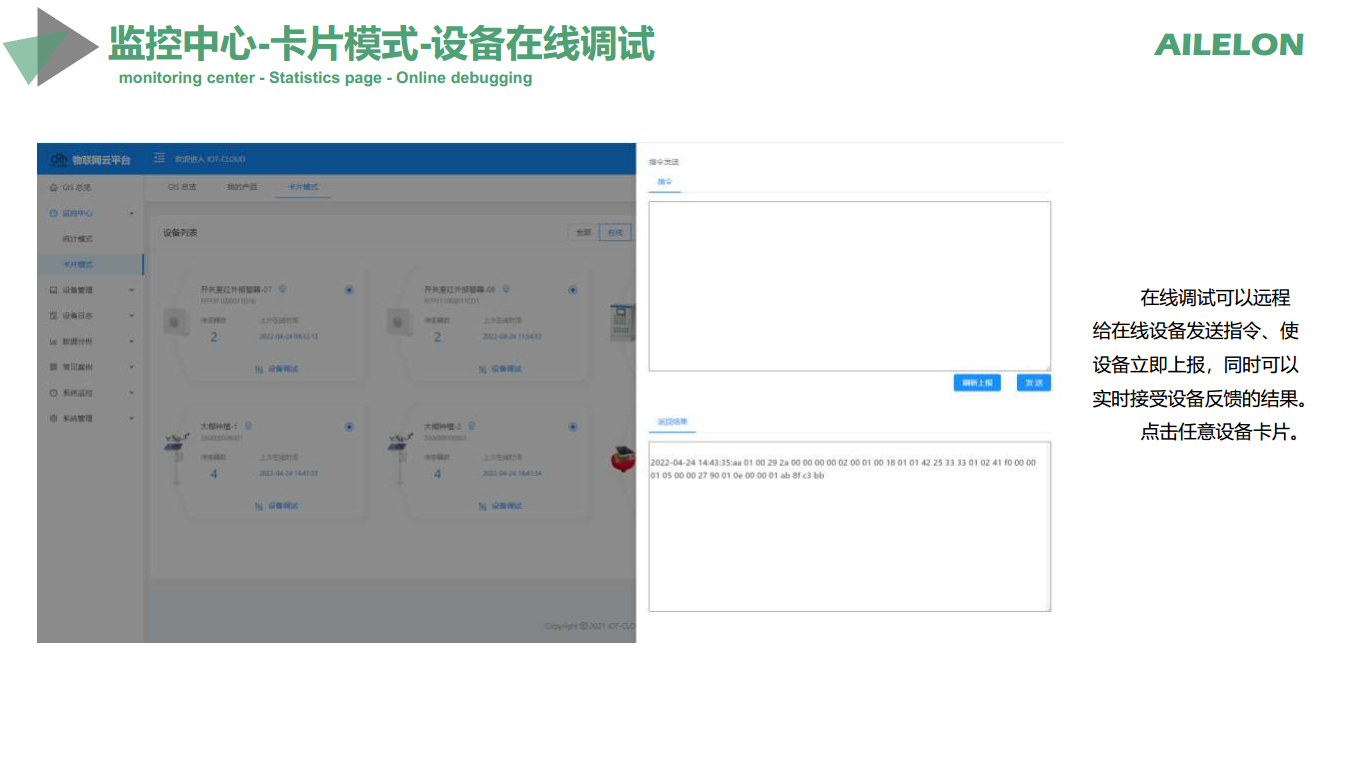
Task: Click location pin icon beside 开关量红外报警器-08
Action: 506,289
